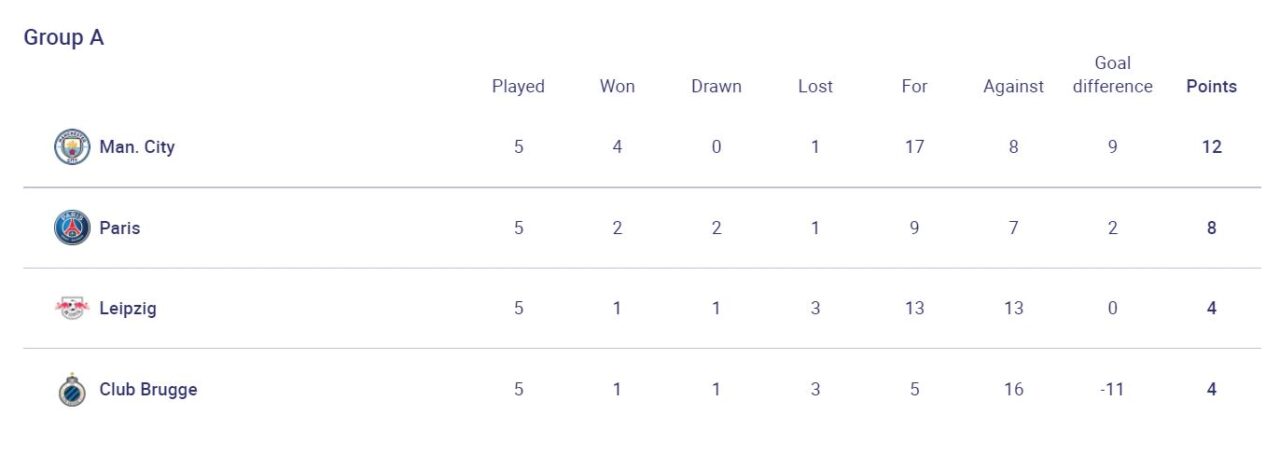Screen dimensions: 1280x456
Task: Click the Group A heading
Action: 64,38
